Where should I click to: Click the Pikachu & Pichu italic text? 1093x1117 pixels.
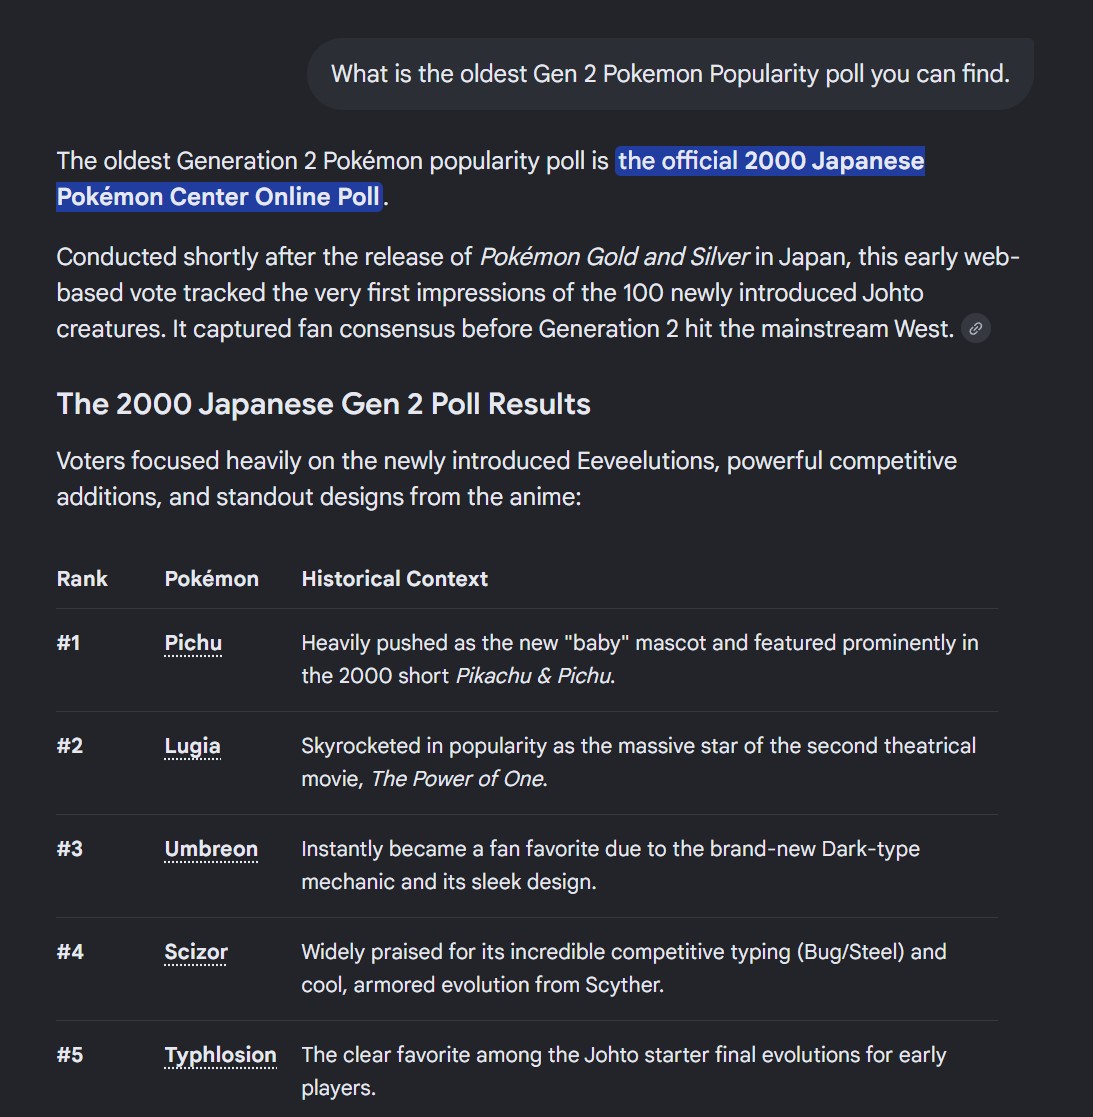click(x=534, y=675)
